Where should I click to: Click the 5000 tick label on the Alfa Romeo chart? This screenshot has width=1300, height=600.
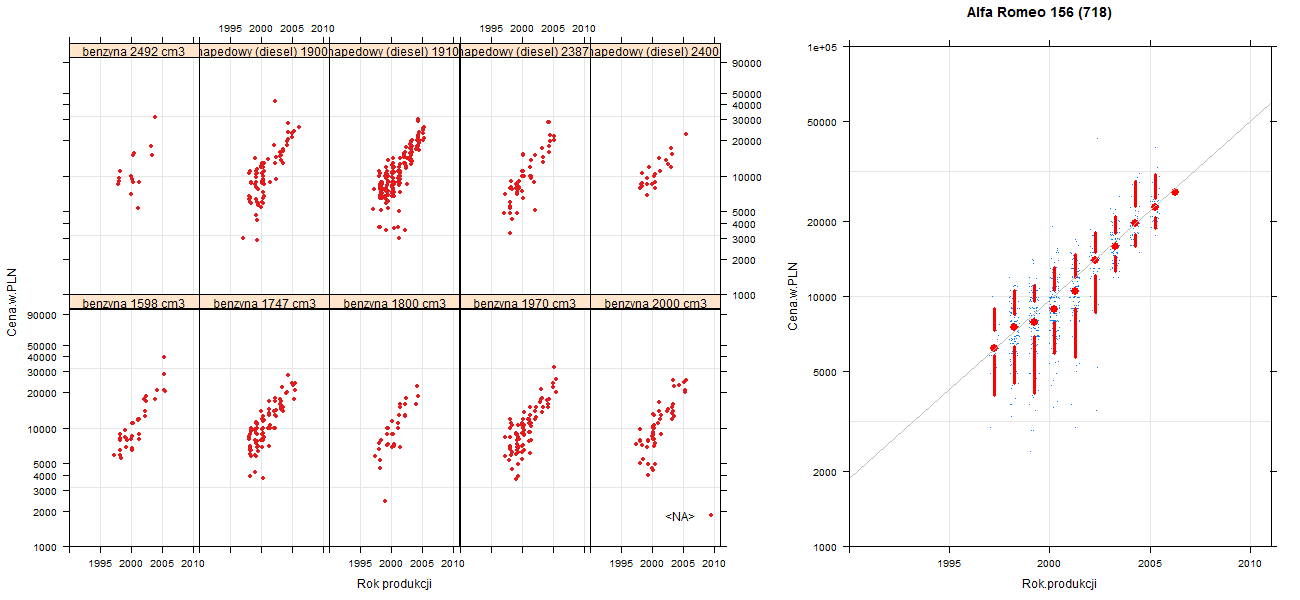[827, 371]
